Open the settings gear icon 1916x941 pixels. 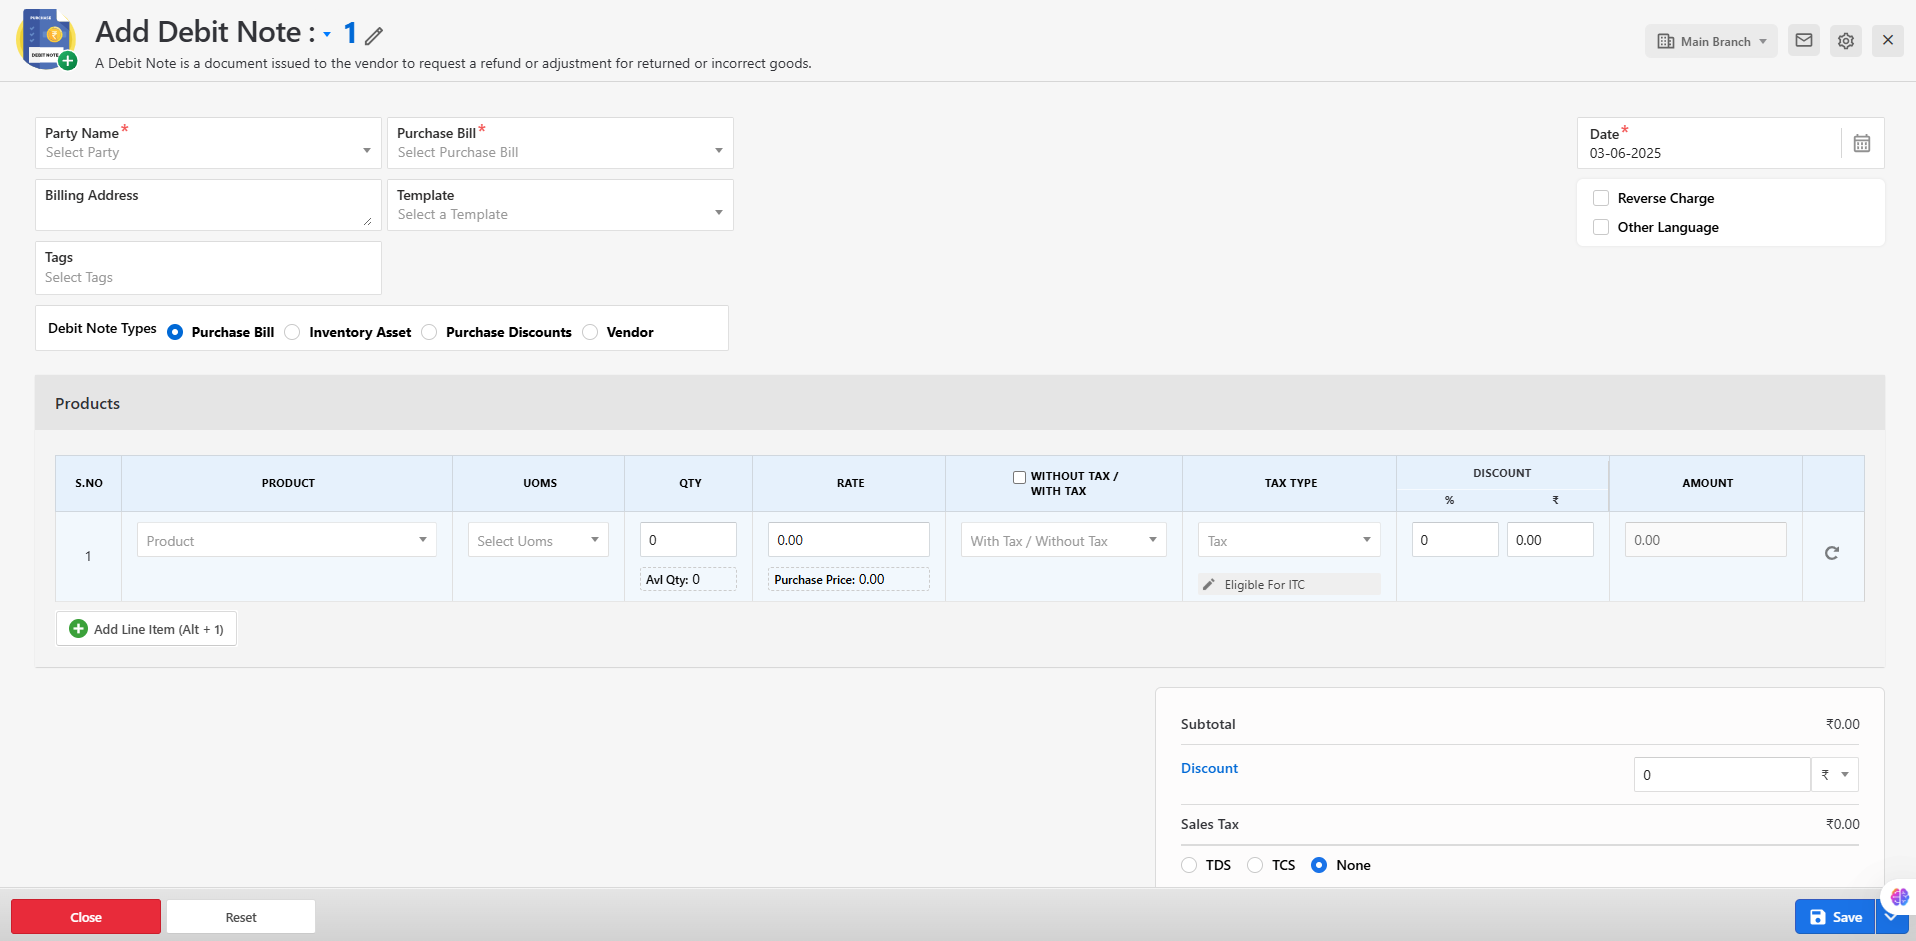pos(1845,41)
